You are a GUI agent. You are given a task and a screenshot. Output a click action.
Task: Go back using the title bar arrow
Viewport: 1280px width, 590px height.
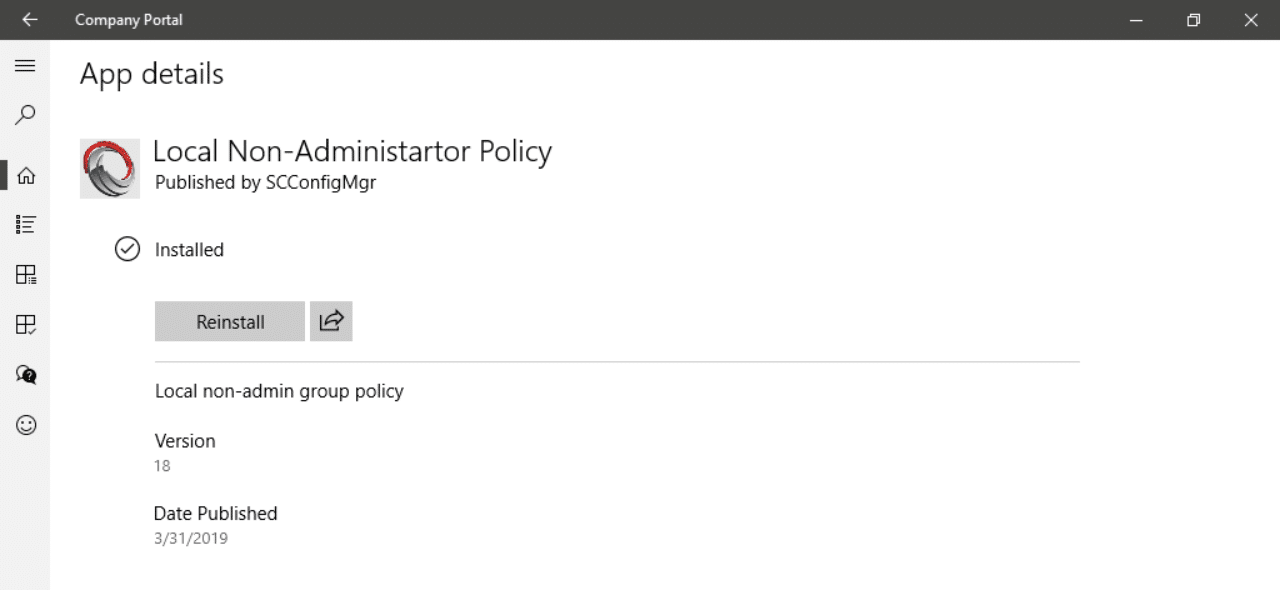click(29, 19)
